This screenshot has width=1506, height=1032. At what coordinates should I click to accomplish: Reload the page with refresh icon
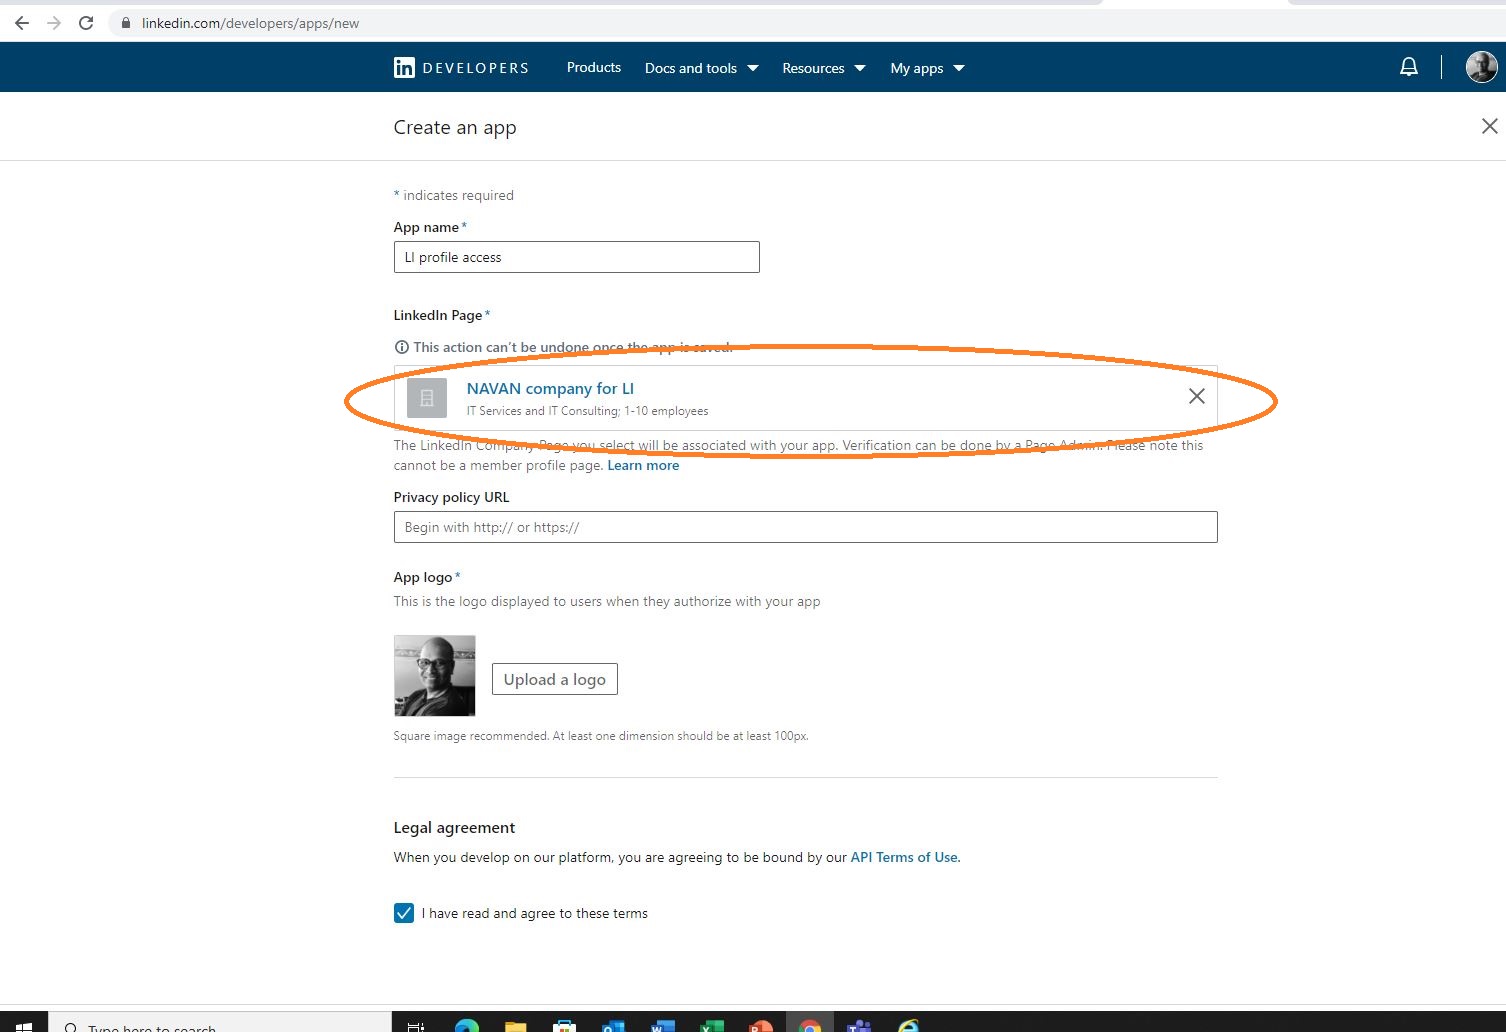point(86,23)
